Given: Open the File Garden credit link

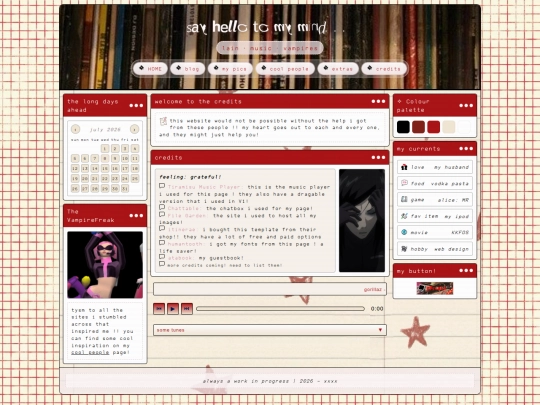Looking at the screenshot, I should [x=188, y=216].
